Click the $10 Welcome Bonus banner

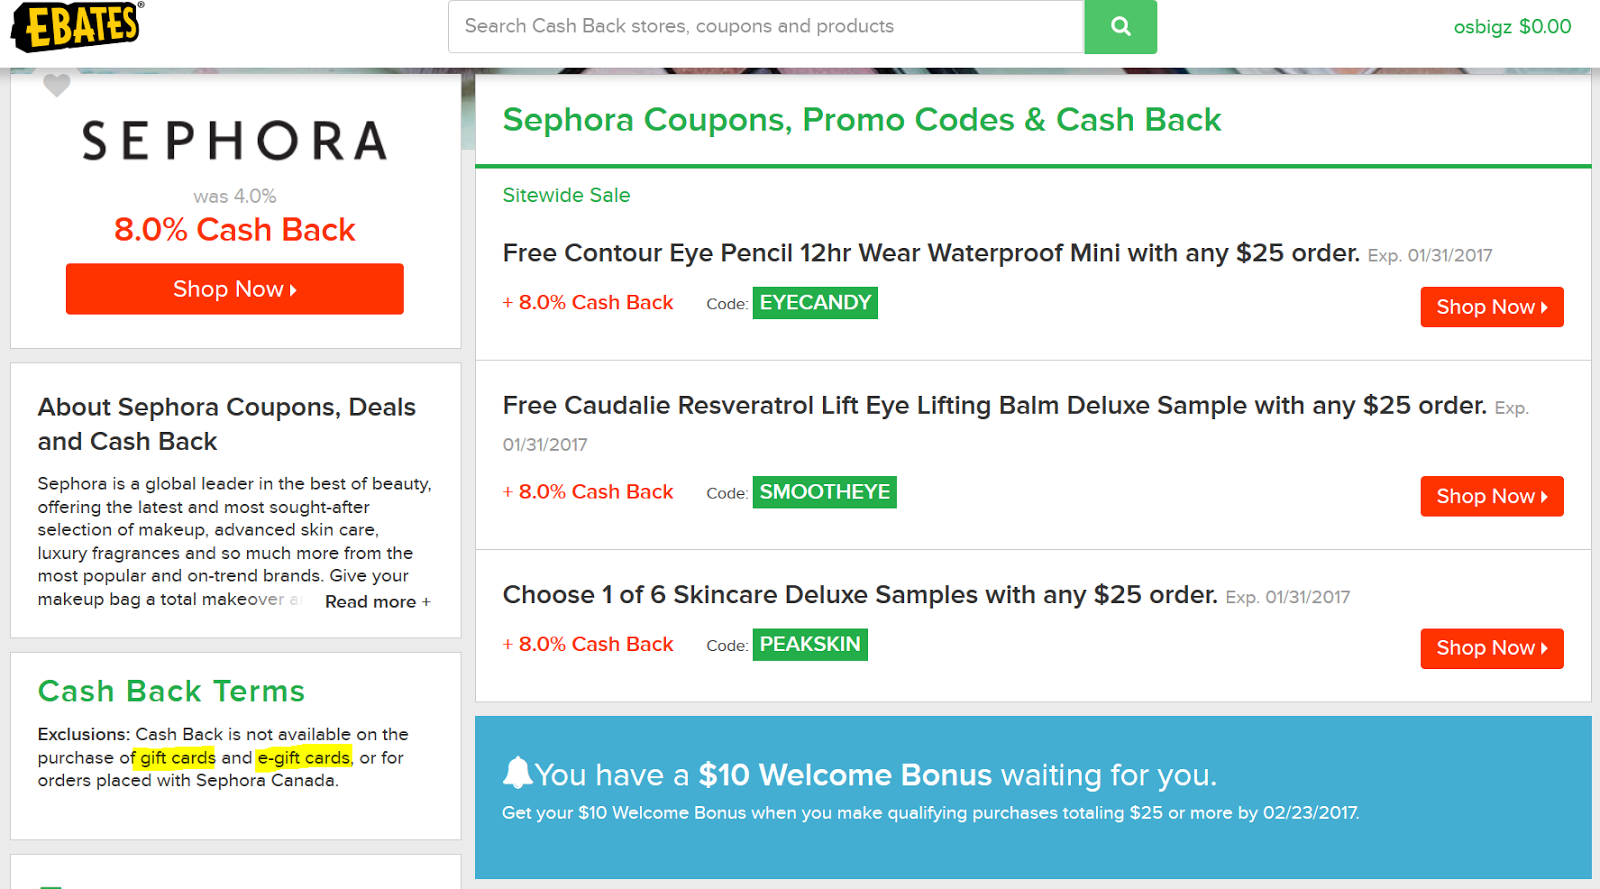1032,796
